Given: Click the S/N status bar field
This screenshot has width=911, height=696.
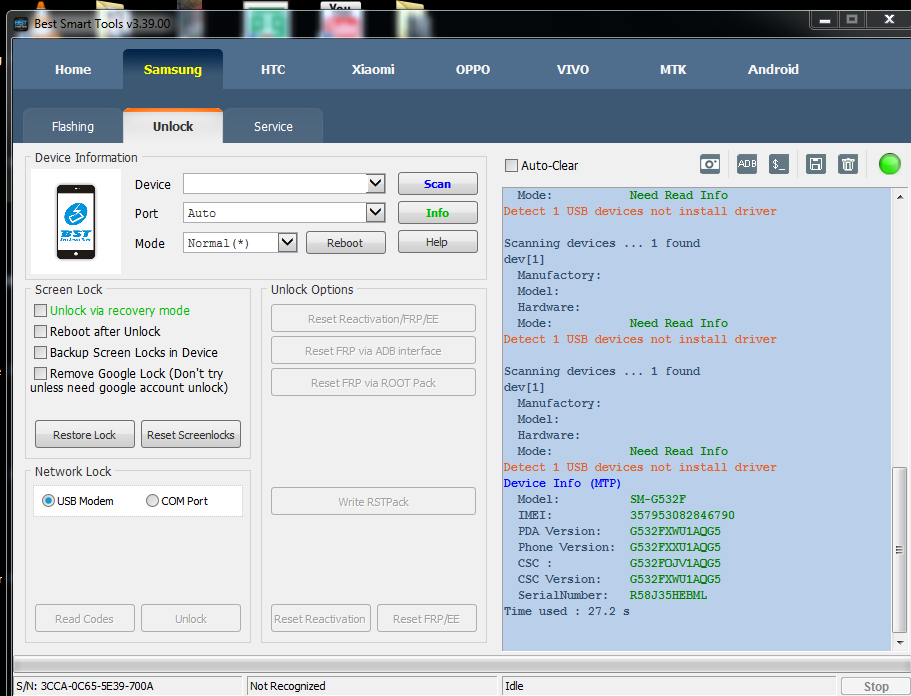Looking at the screenshot, I should [x=128, y=686].
